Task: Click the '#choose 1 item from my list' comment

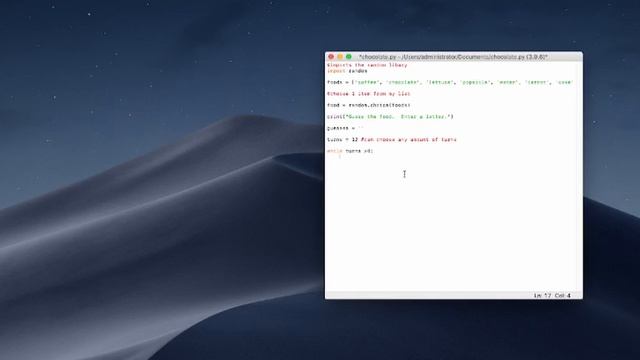Action: point(369,93)
